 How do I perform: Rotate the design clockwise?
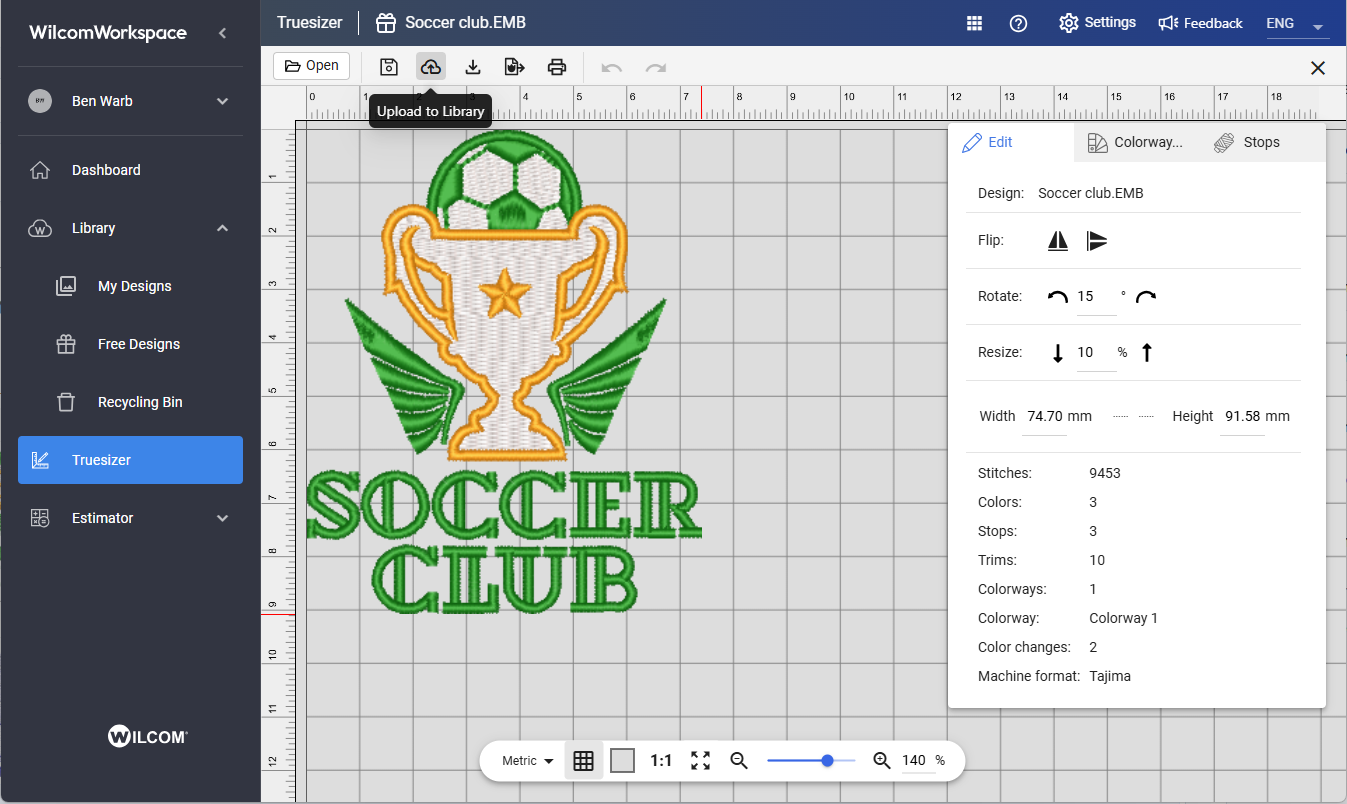pos(1146,297)
